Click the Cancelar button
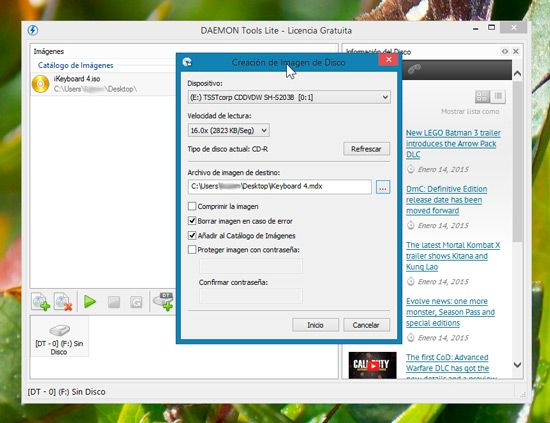This screenshot has width=550, height=423. point(366,325)
